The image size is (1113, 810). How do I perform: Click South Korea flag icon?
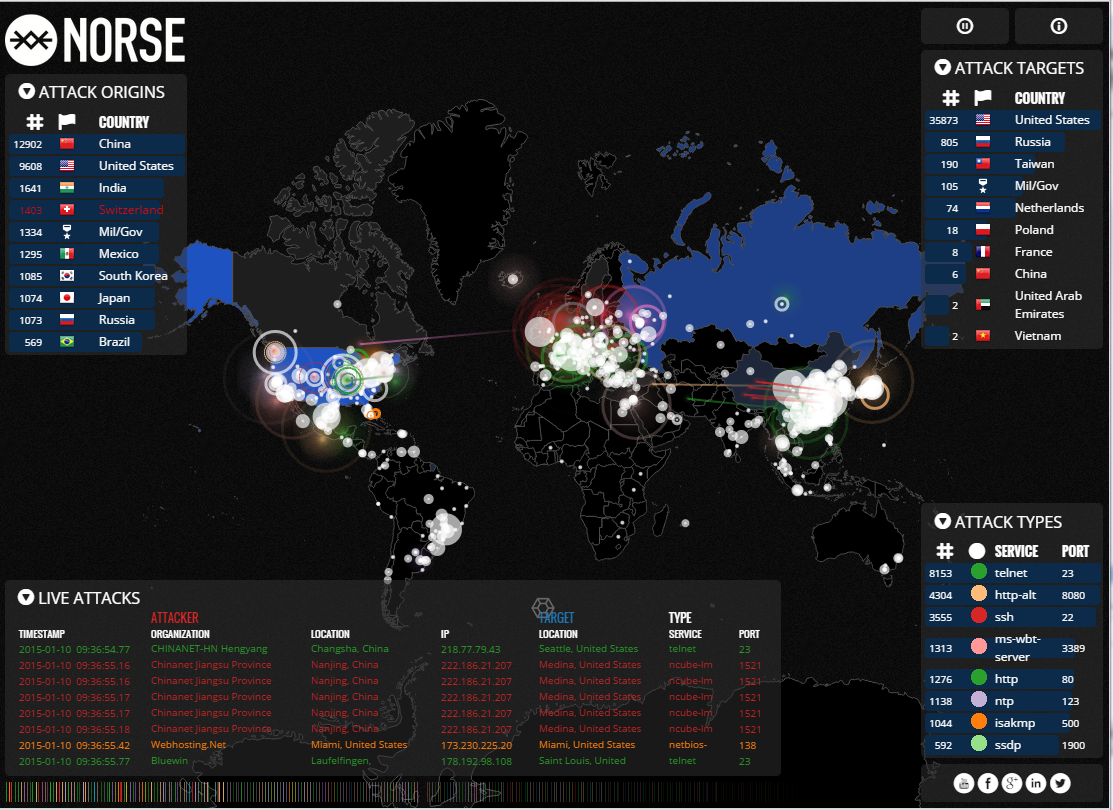pos(67,275)
